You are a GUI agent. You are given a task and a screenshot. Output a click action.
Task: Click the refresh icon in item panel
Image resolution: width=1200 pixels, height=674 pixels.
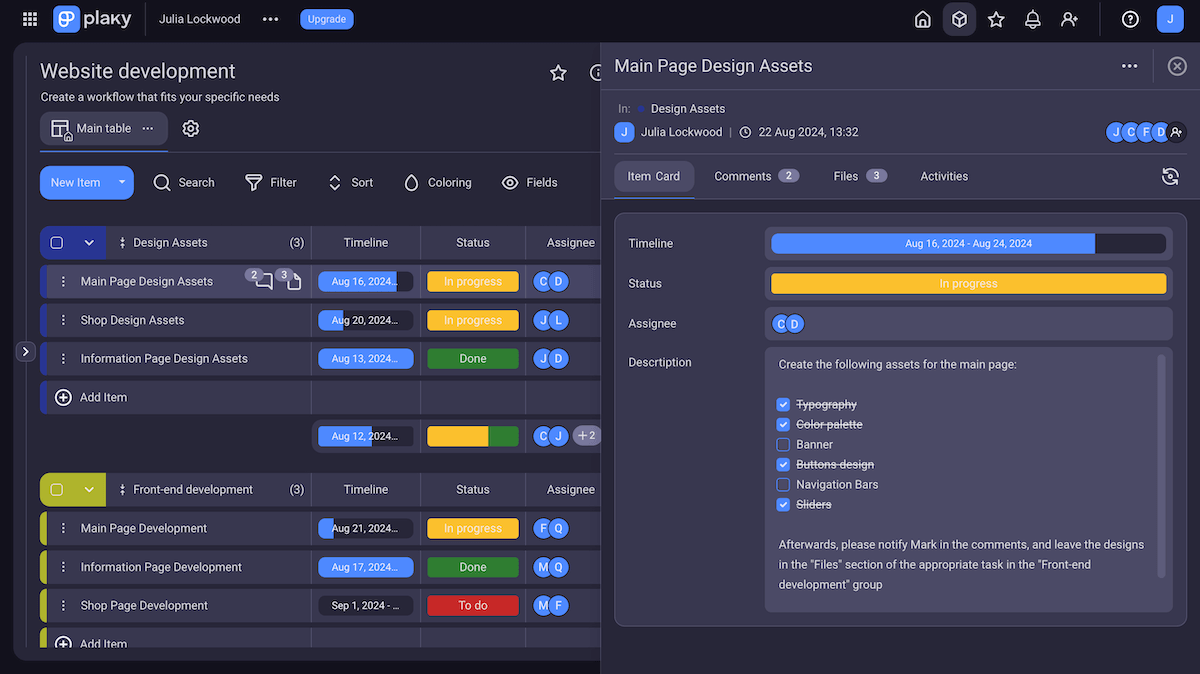coord(1170,176)
